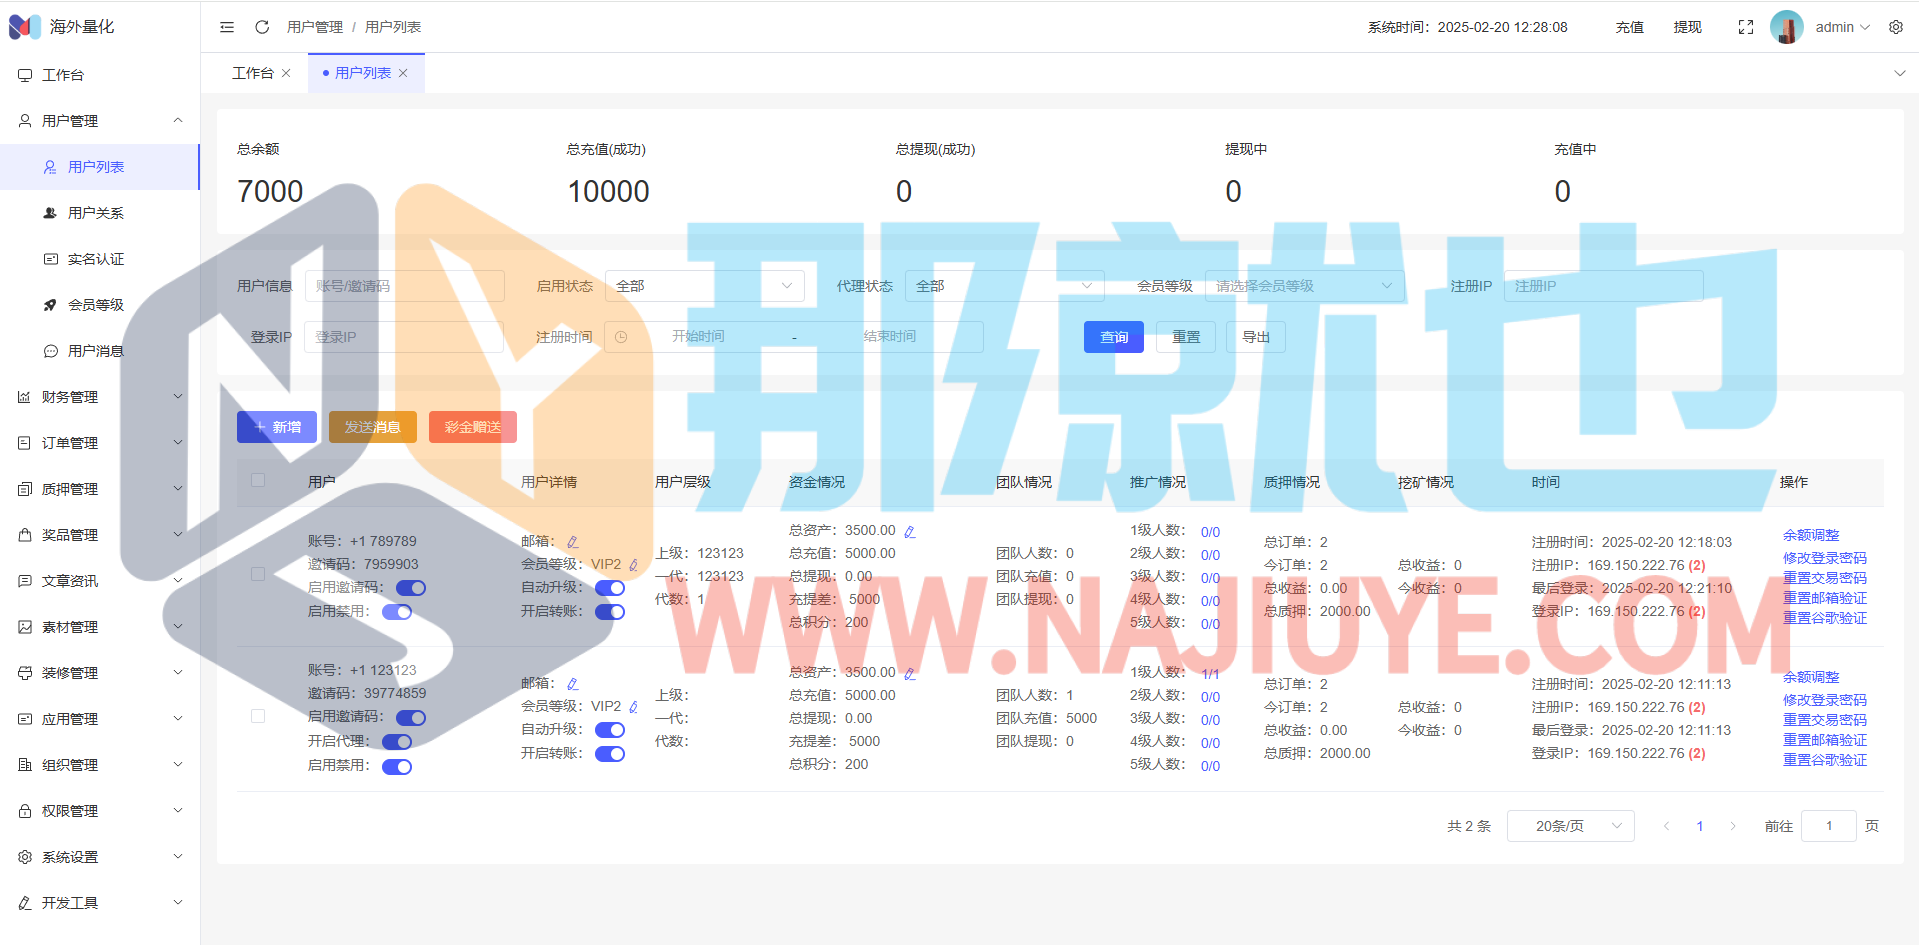
Task: Edit total assets pencil icon for first user
Action: [910, 532]
